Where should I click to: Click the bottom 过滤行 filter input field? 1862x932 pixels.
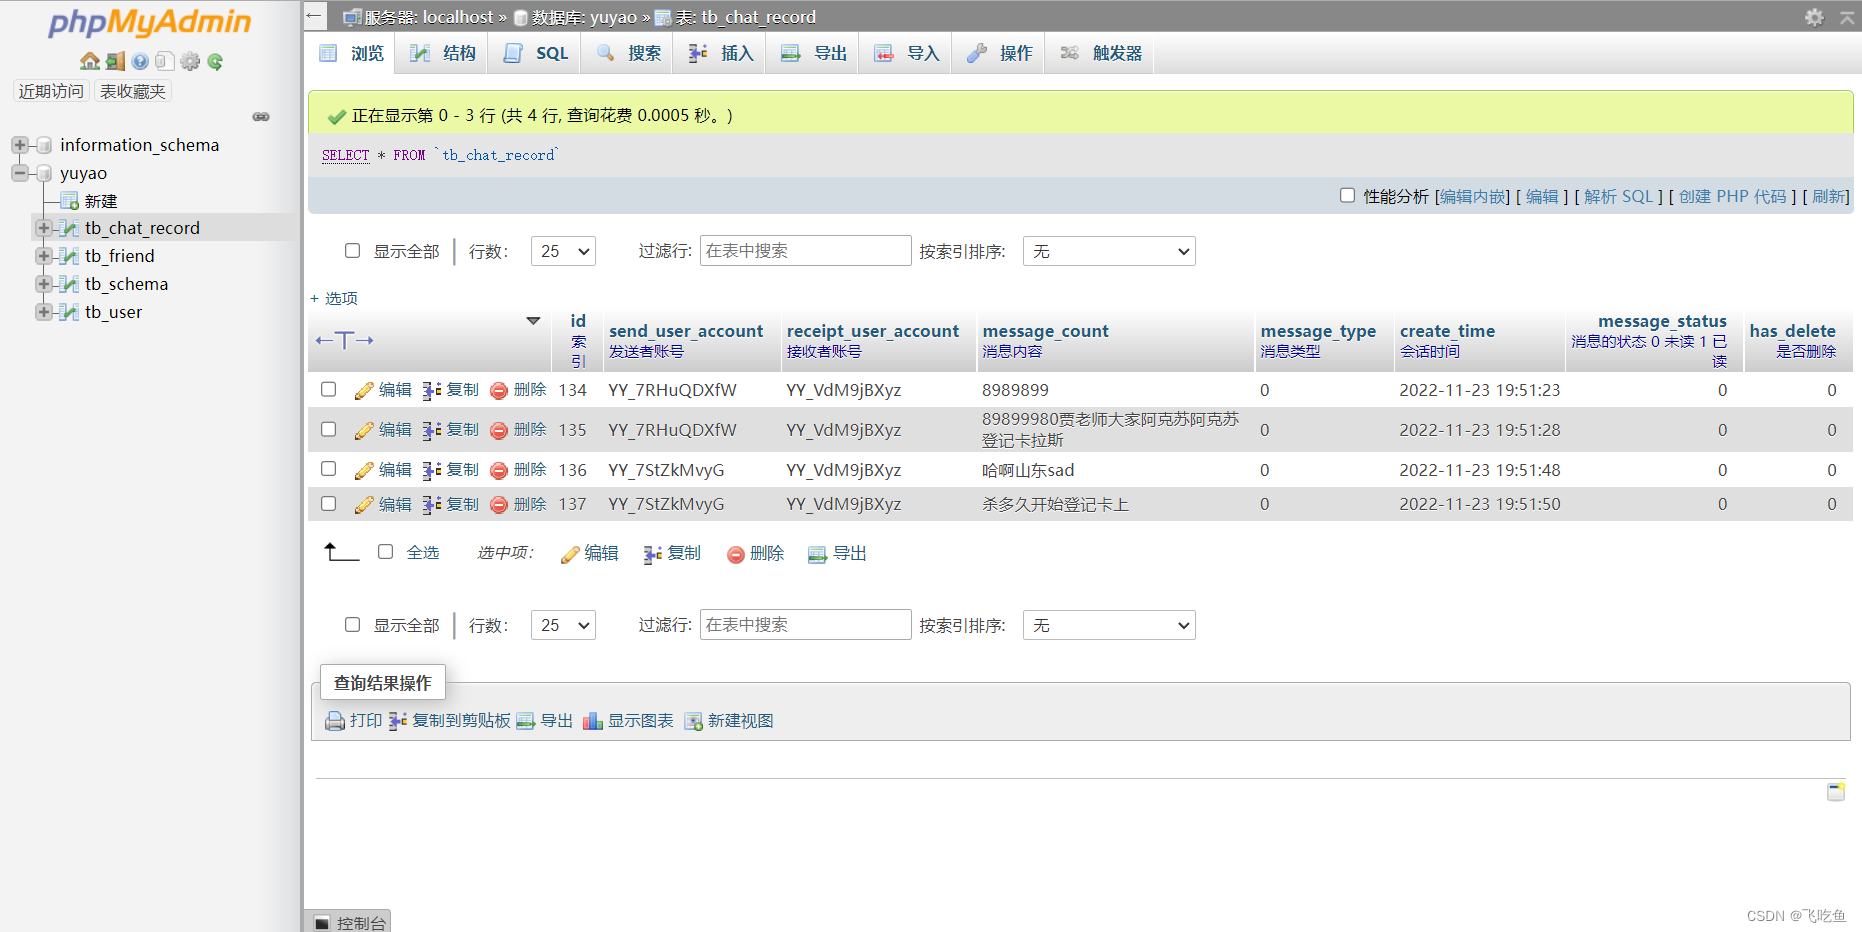pyautogui.click(x=805, y=625)
